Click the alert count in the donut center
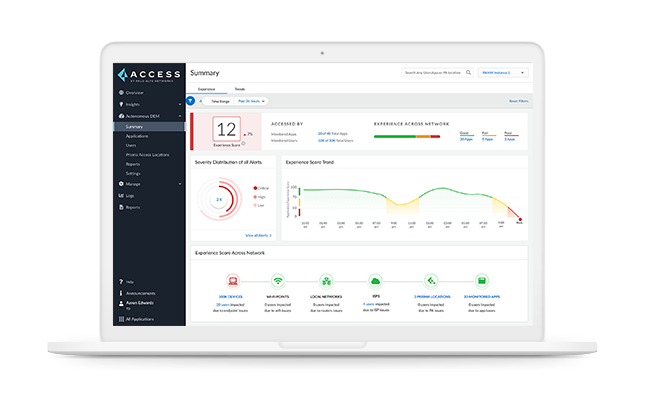 click(219, 199)
